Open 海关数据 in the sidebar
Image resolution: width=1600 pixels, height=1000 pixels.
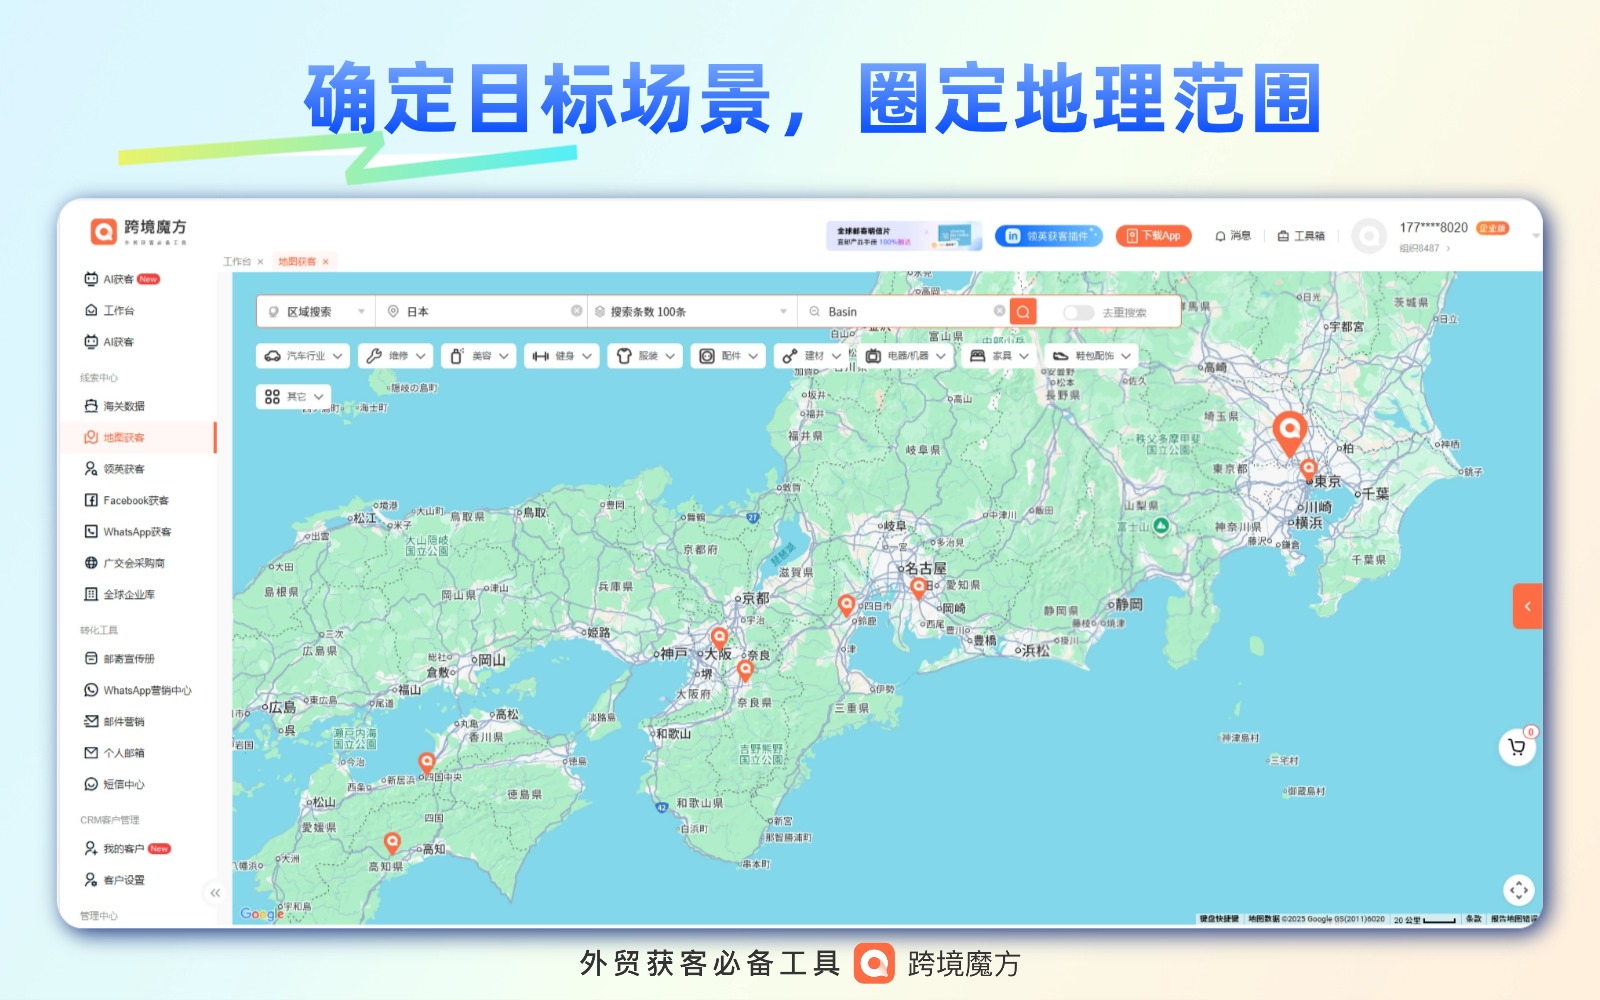point(124,406)
